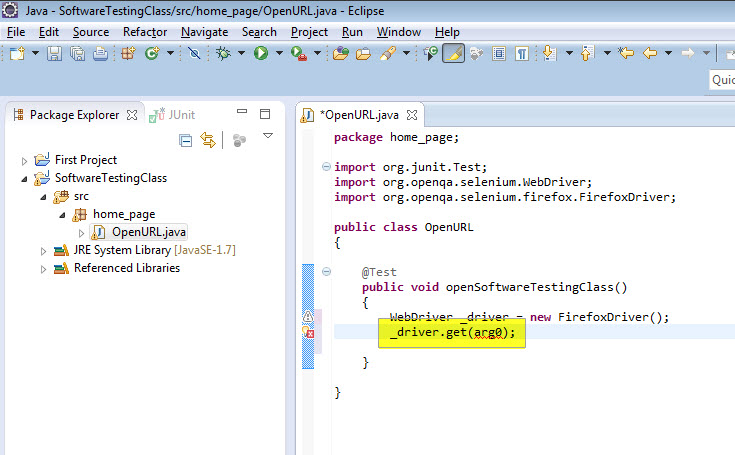735x455 pixels.
Task: Toggle Link with Editor icon
Action: click(208, 140)
